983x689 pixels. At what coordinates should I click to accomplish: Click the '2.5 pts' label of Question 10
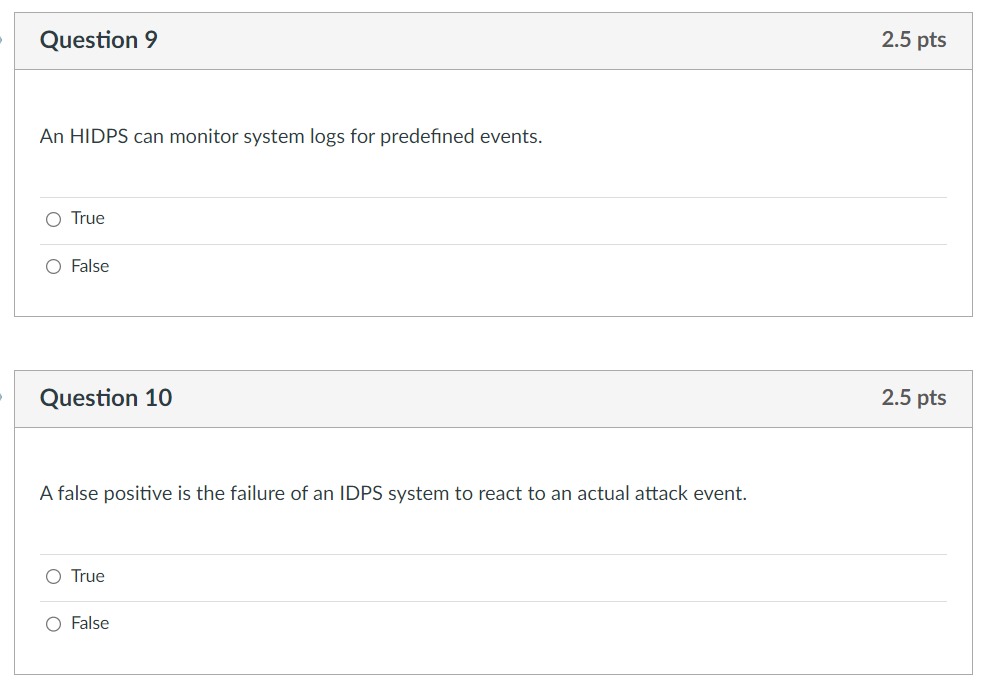[913, 398]
